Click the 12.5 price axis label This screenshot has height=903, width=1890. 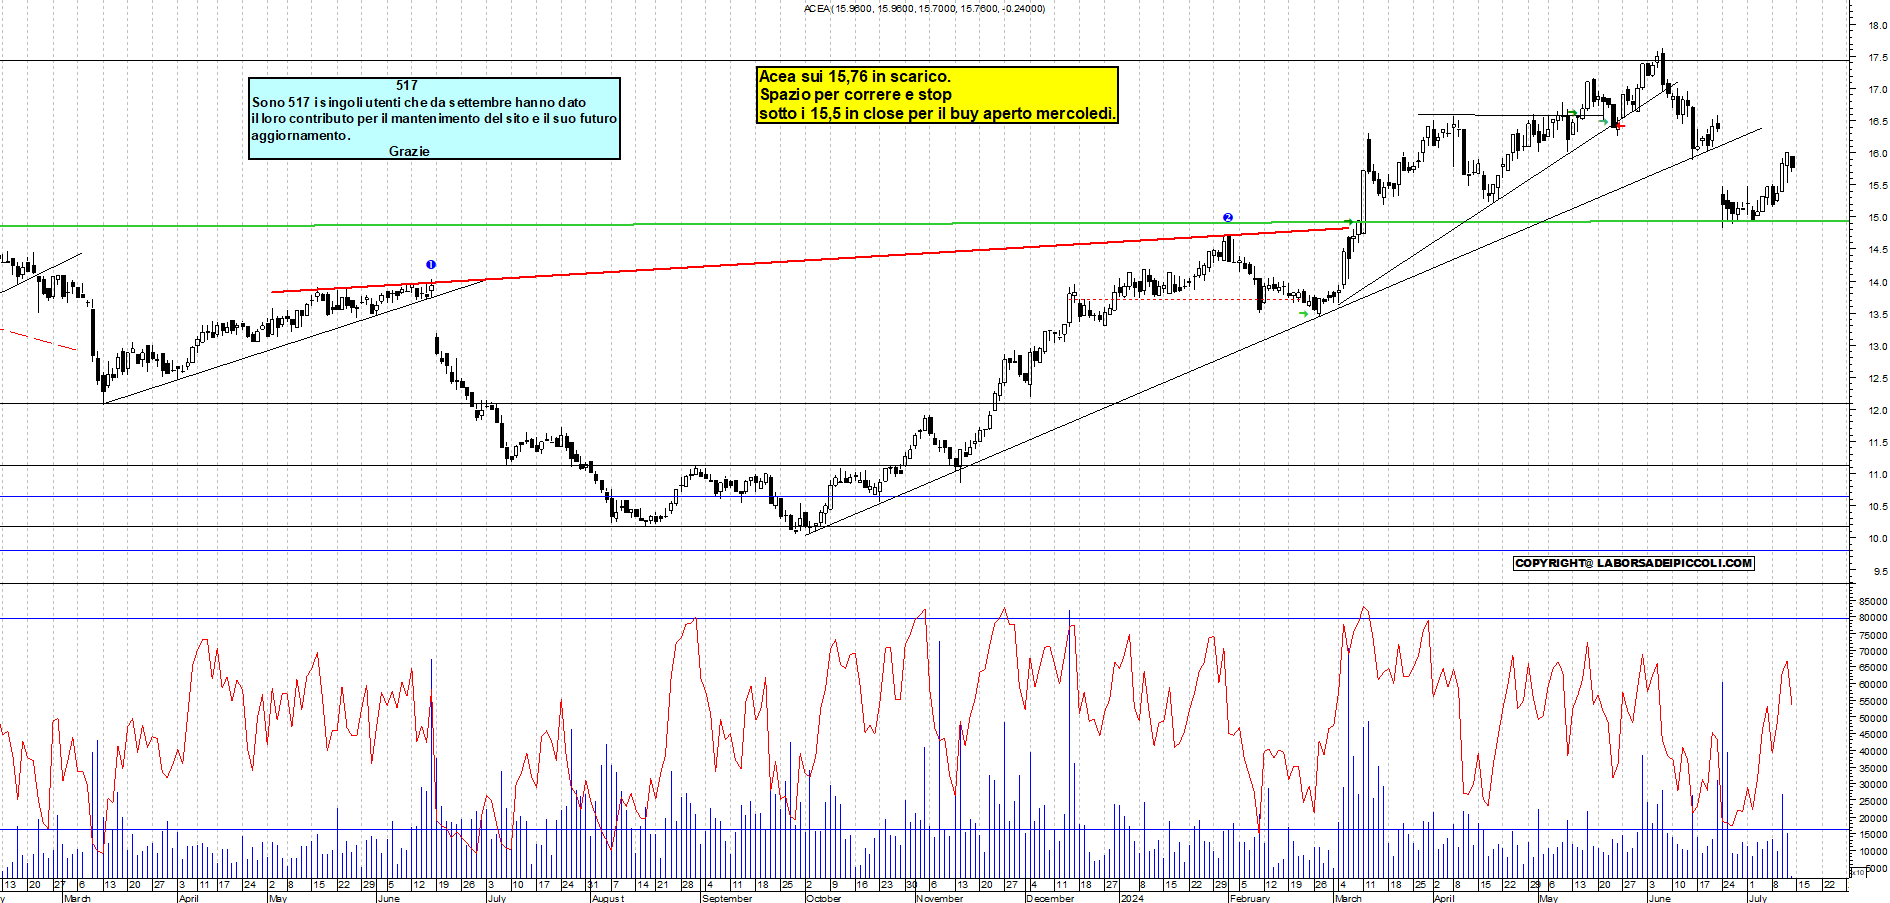click(1877, 379)
